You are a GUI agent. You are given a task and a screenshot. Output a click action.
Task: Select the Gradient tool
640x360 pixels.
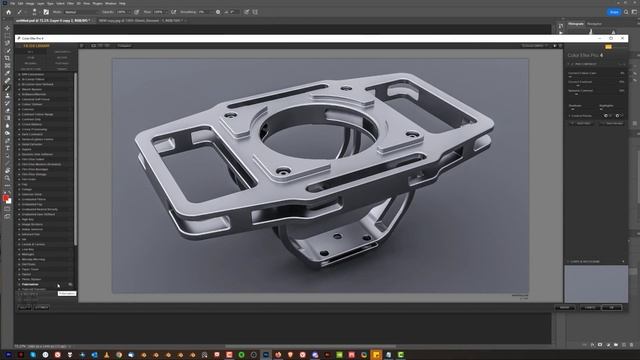coord(7,118)
